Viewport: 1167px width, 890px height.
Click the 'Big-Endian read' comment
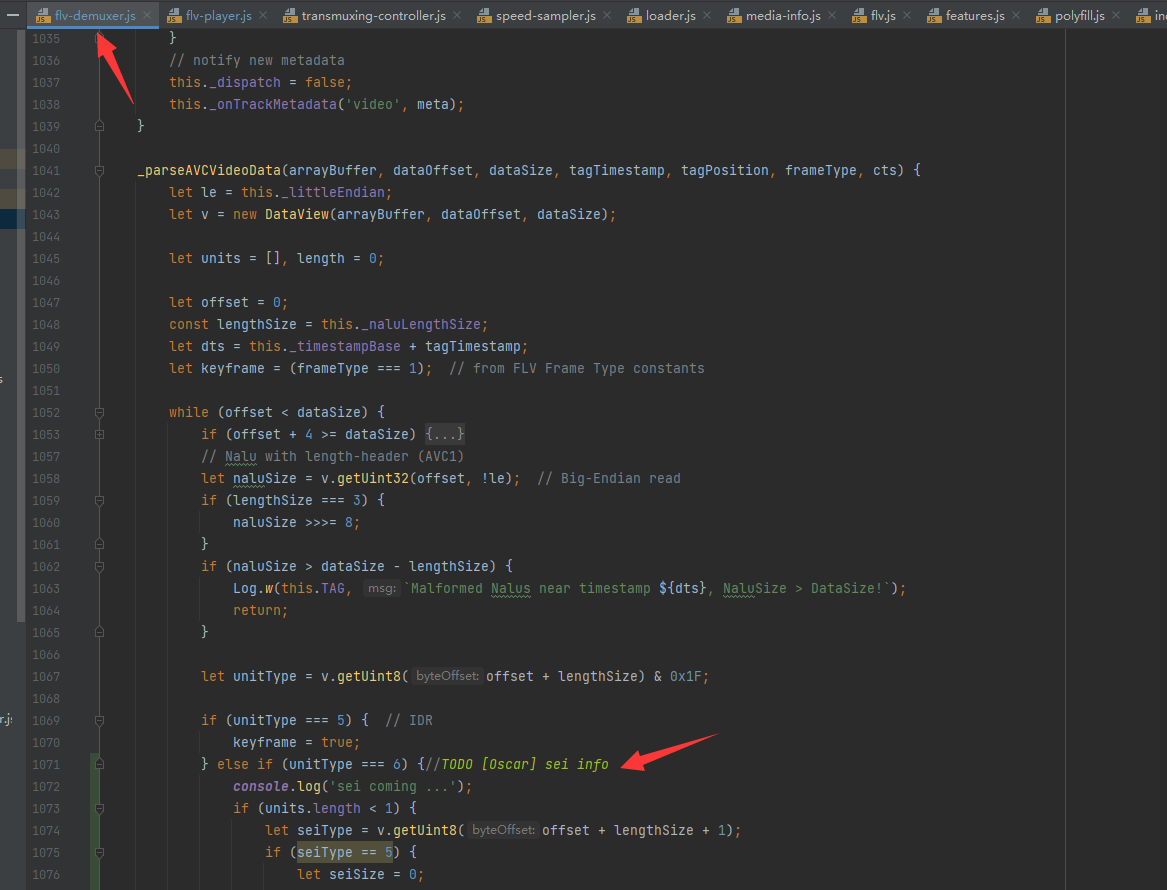[609, 478]
